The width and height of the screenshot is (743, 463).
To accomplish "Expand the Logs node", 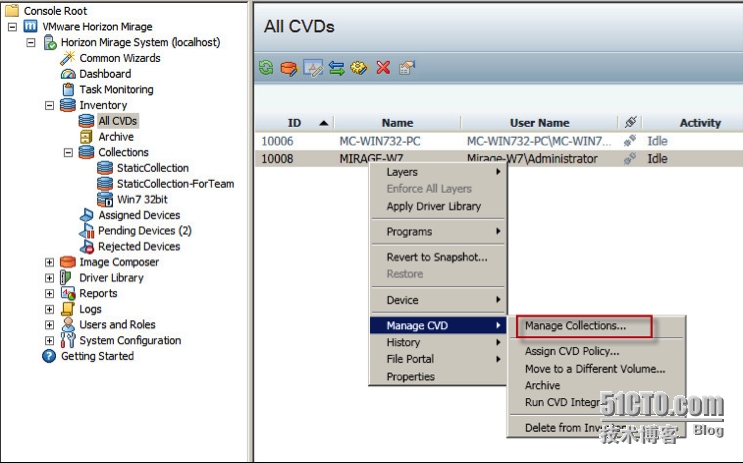I will click(49, 309).
